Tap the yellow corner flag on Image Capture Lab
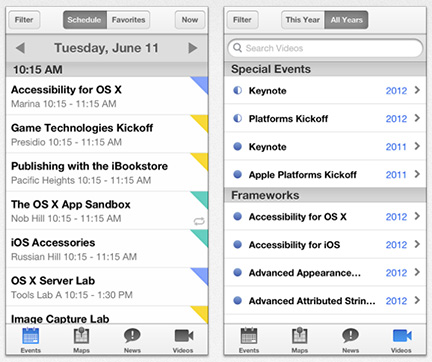The height and width of the screenshot is (362, 432). tap(201, 313)
